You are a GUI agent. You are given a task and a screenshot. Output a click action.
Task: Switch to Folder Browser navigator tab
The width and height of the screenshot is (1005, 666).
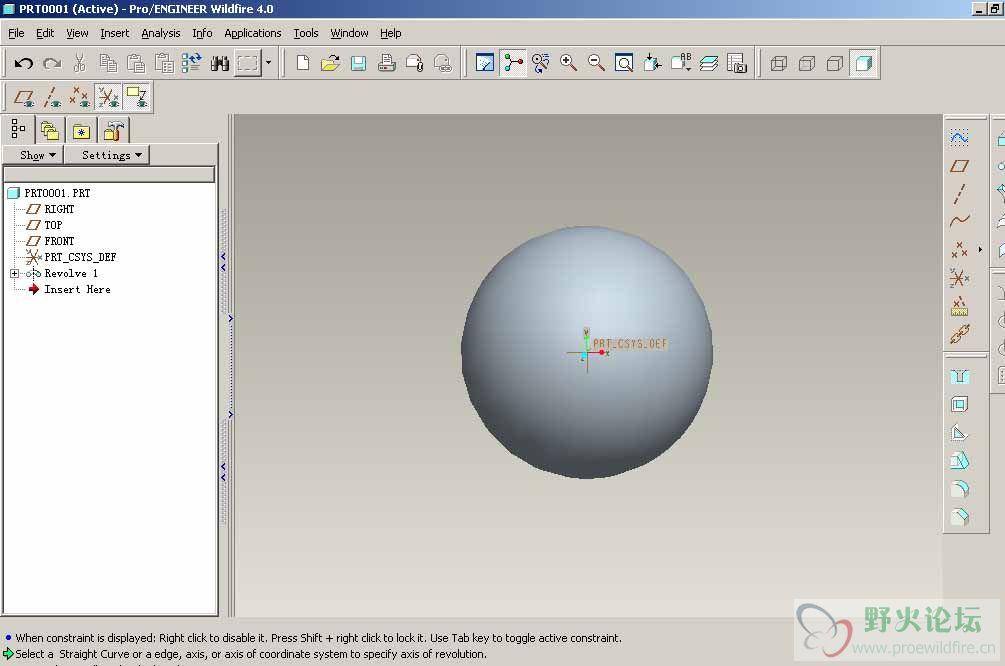(x=49, y=130)
